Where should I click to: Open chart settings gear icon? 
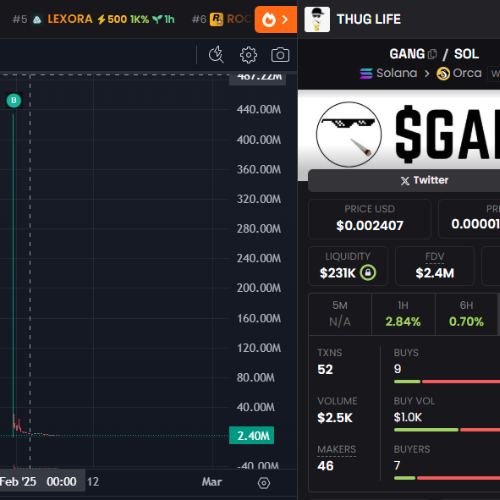coord(248,55)
